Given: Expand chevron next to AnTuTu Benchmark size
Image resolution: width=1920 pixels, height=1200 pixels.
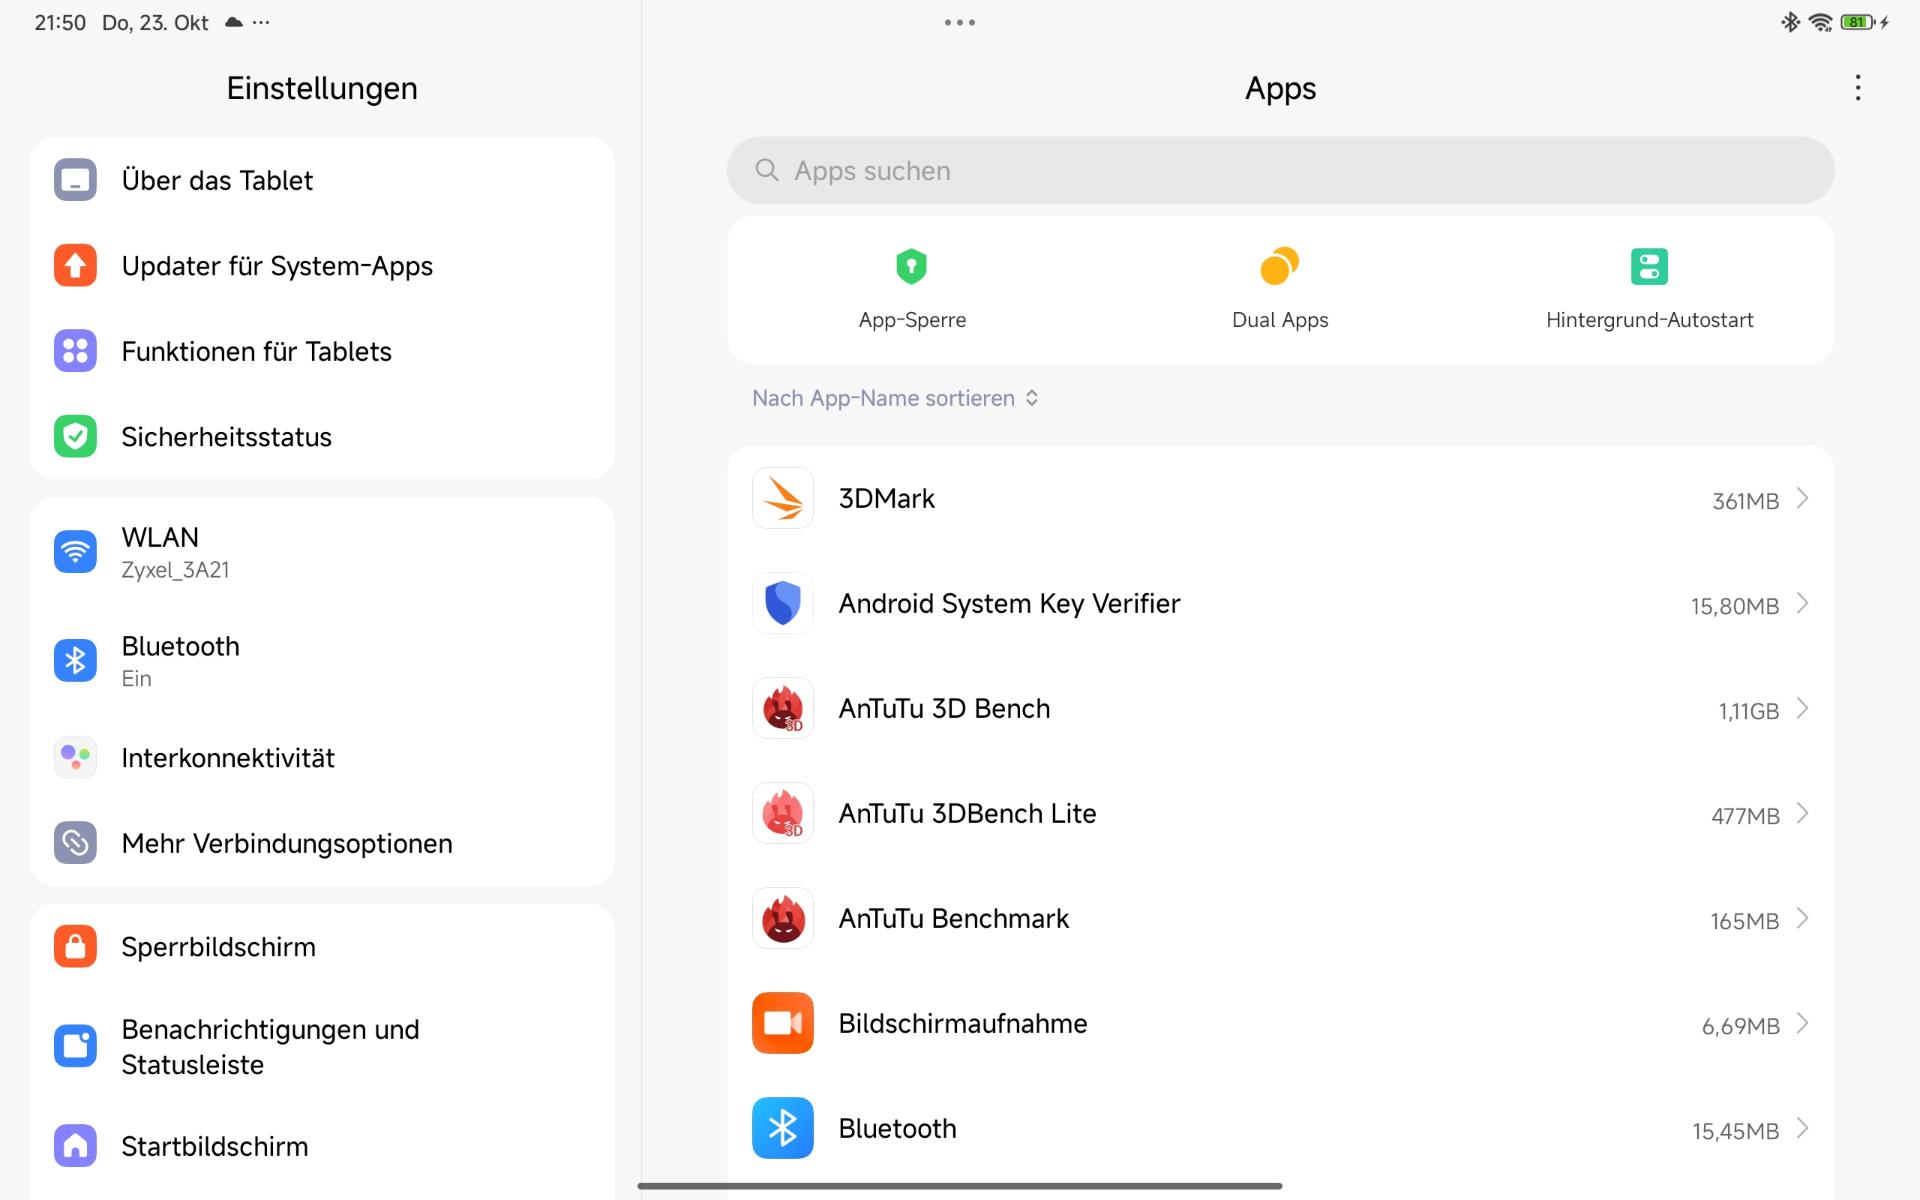Looking at the screenshot, I should pyautogui.click(x=1802, y=918).
